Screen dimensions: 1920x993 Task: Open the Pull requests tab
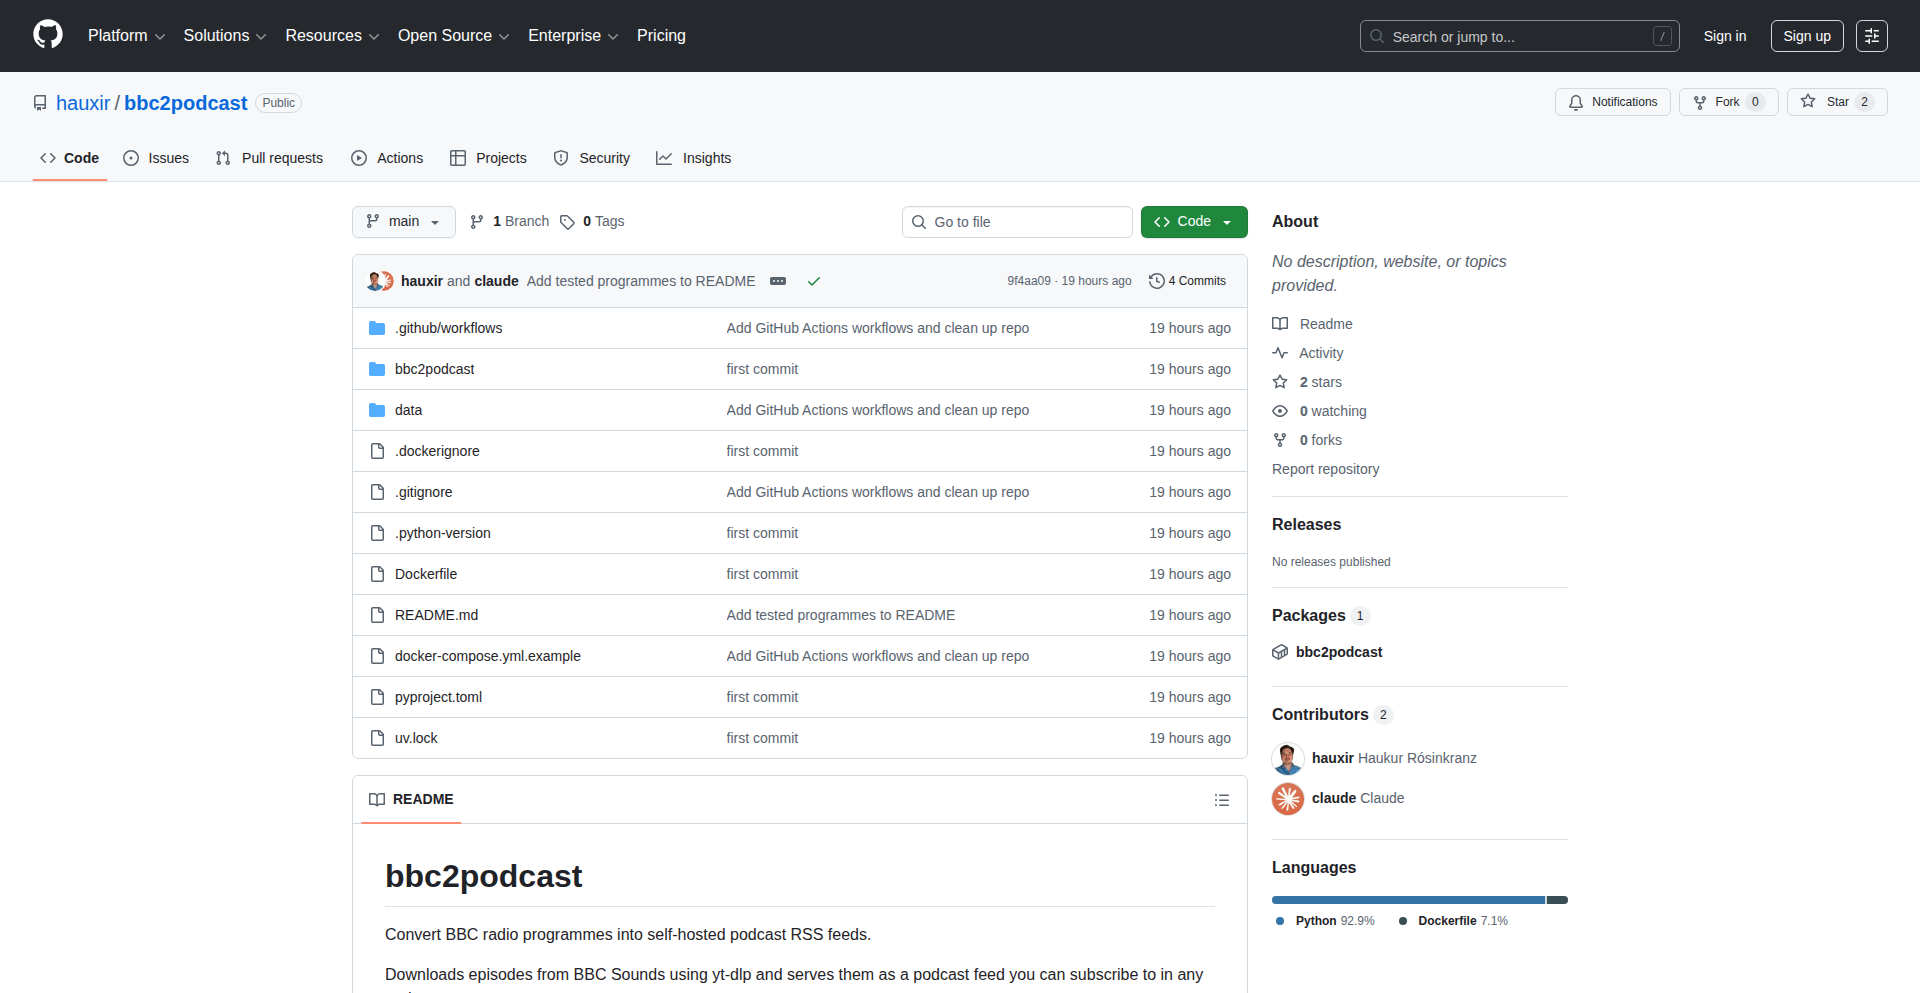pos(270,158)
